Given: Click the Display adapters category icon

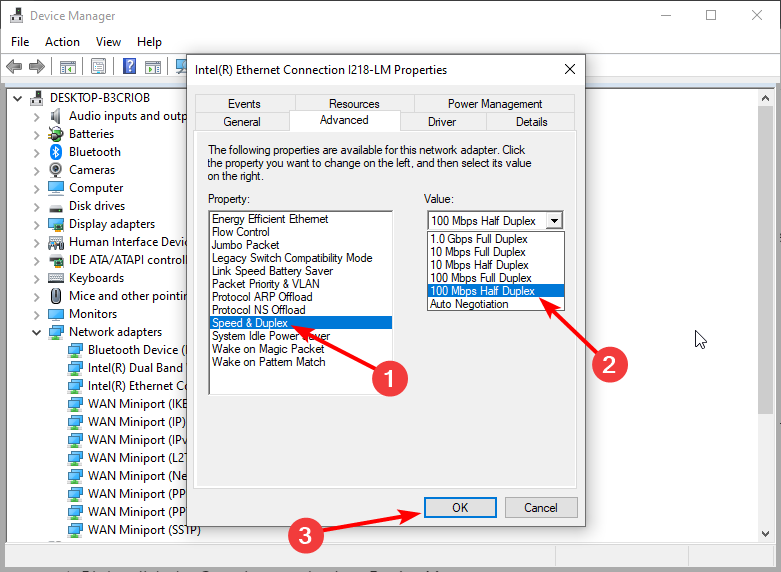Looking at the screenshot, I should [56, 224].
